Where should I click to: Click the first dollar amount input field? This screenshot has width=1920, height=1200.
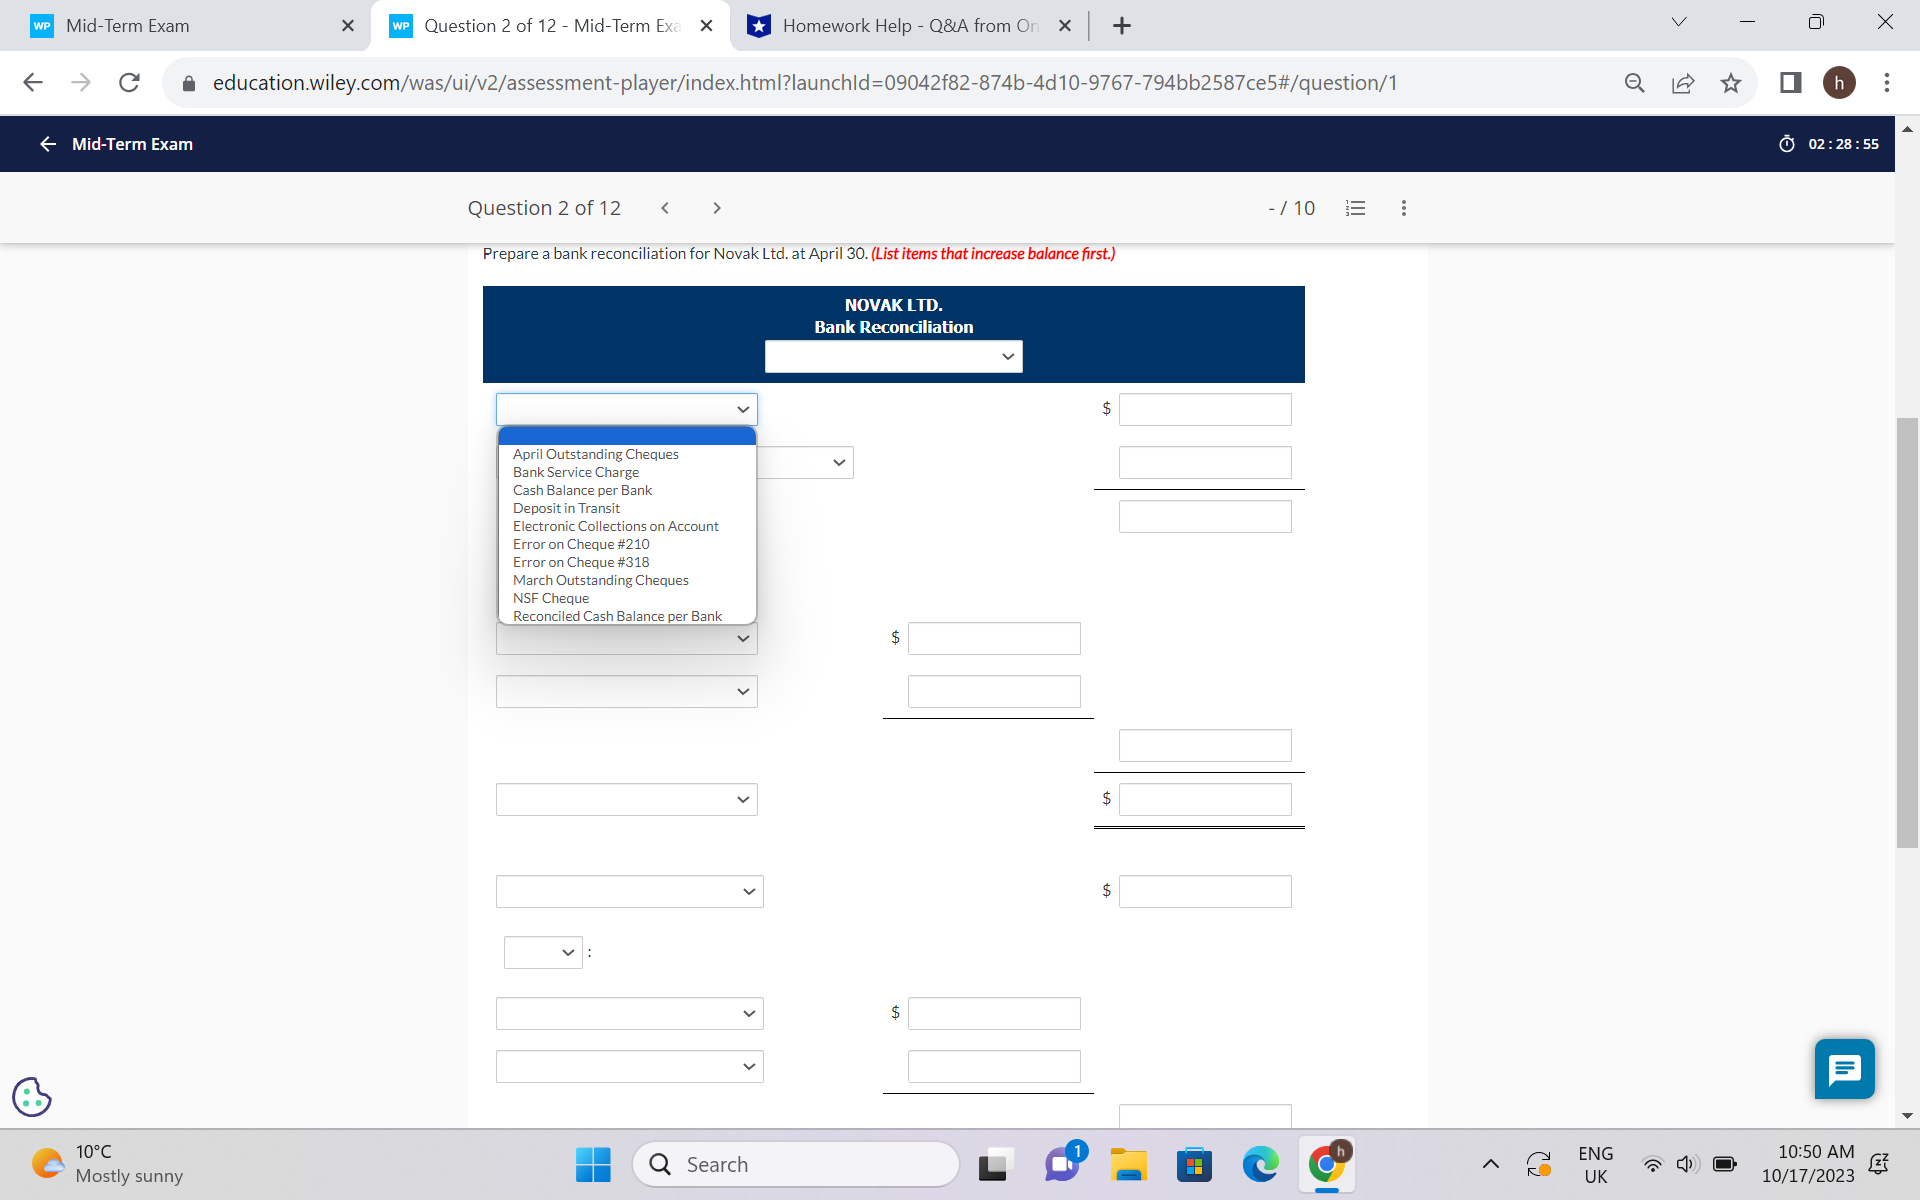click(1204, 409)
